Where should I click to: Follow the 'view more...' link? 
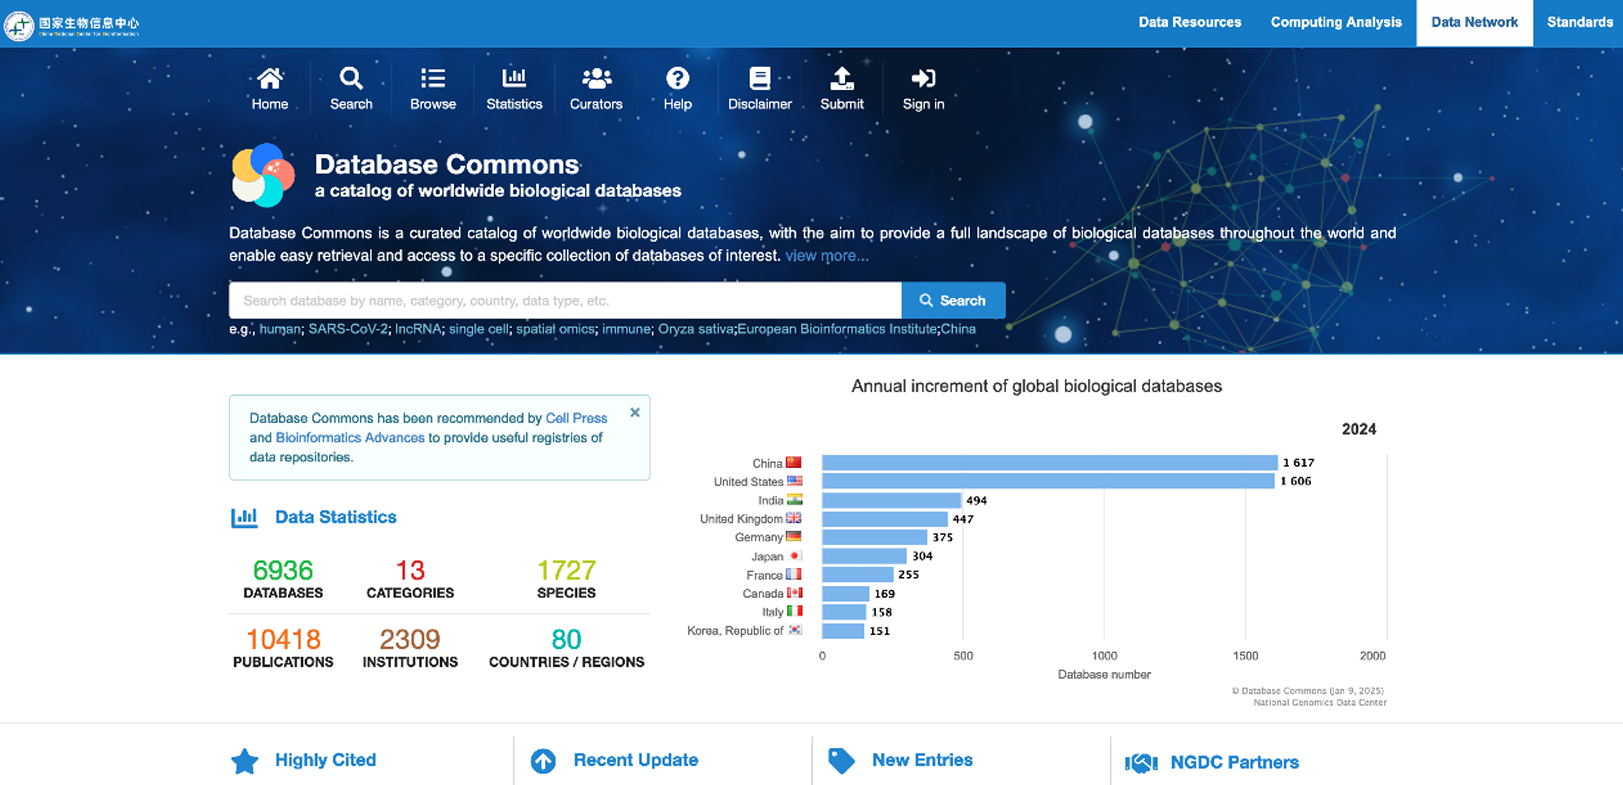pos(827,256)
